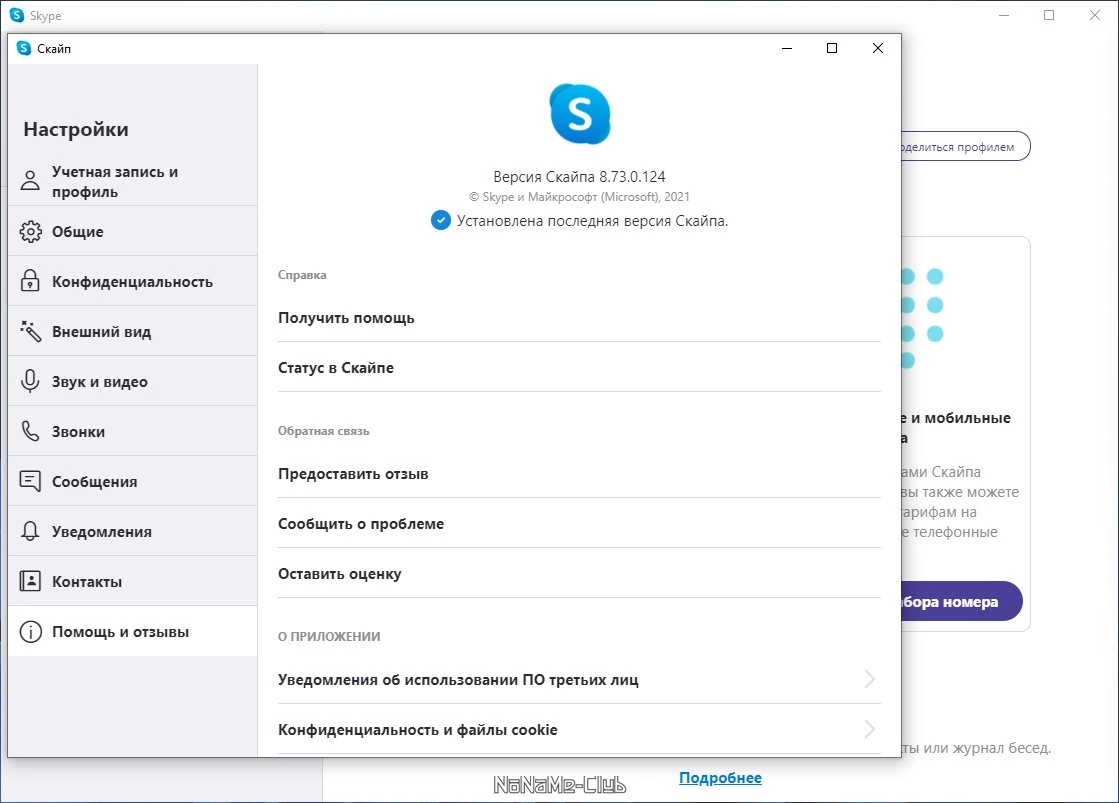Viewport: 1119px width, 803px height.
Task: Open the Звонки settings tab
Action: 133,431
